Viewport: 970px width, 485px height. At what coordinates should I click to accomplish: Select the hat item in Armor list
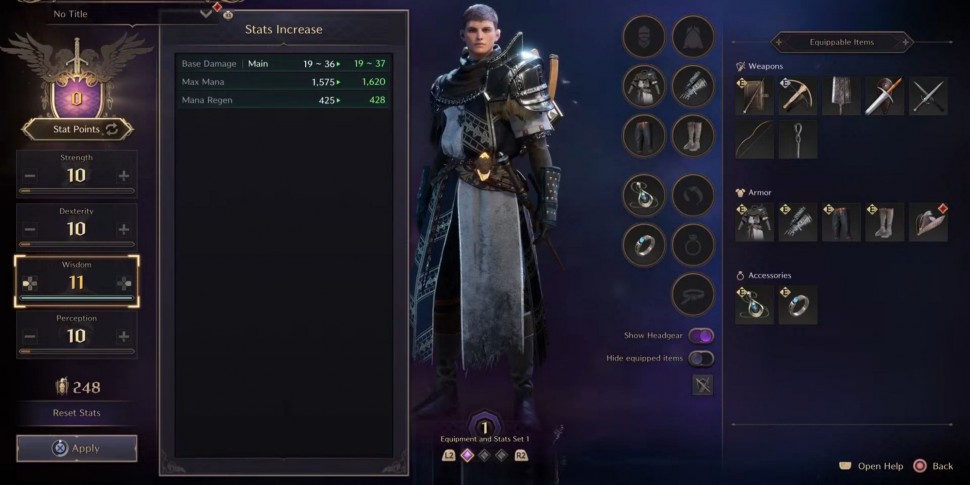pos(928,222)
